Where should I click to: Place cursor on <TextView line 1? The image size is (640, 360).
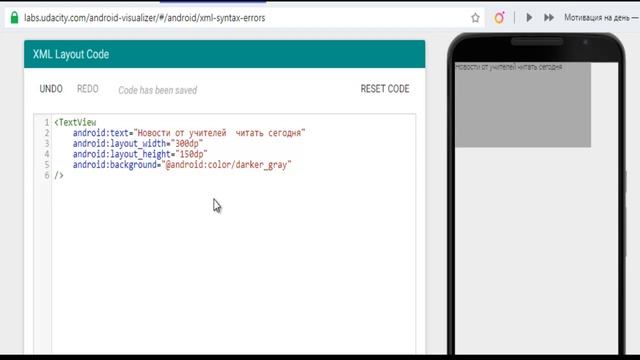(76, 122)
